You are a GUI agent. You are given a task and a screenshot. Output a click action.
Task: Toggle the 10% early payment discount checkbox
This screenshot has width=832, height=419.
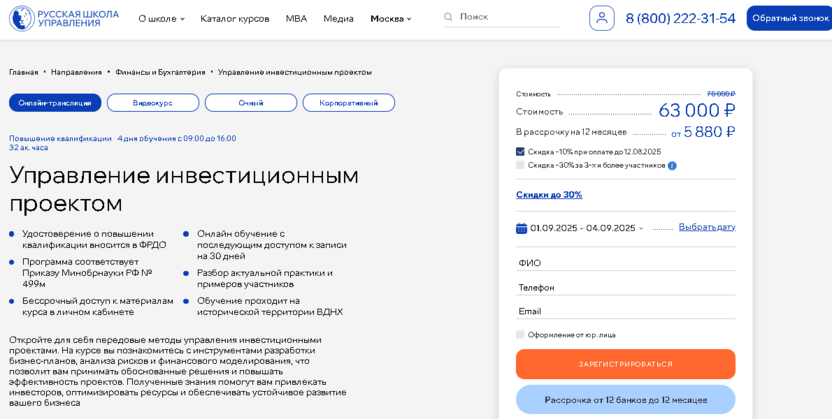pos(520,152)
